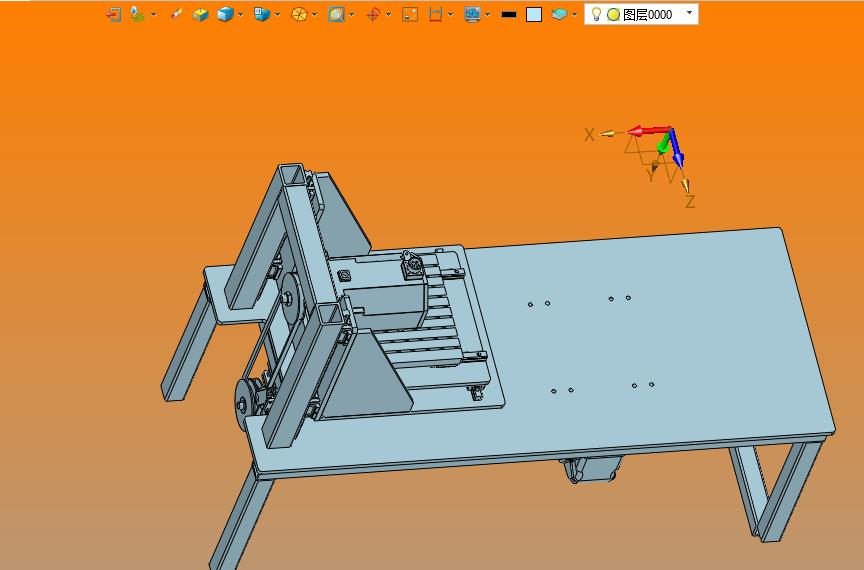Click the yellow circle layer color
The width and height of the screenshot is (864, 570).
[x=613, y=15]
